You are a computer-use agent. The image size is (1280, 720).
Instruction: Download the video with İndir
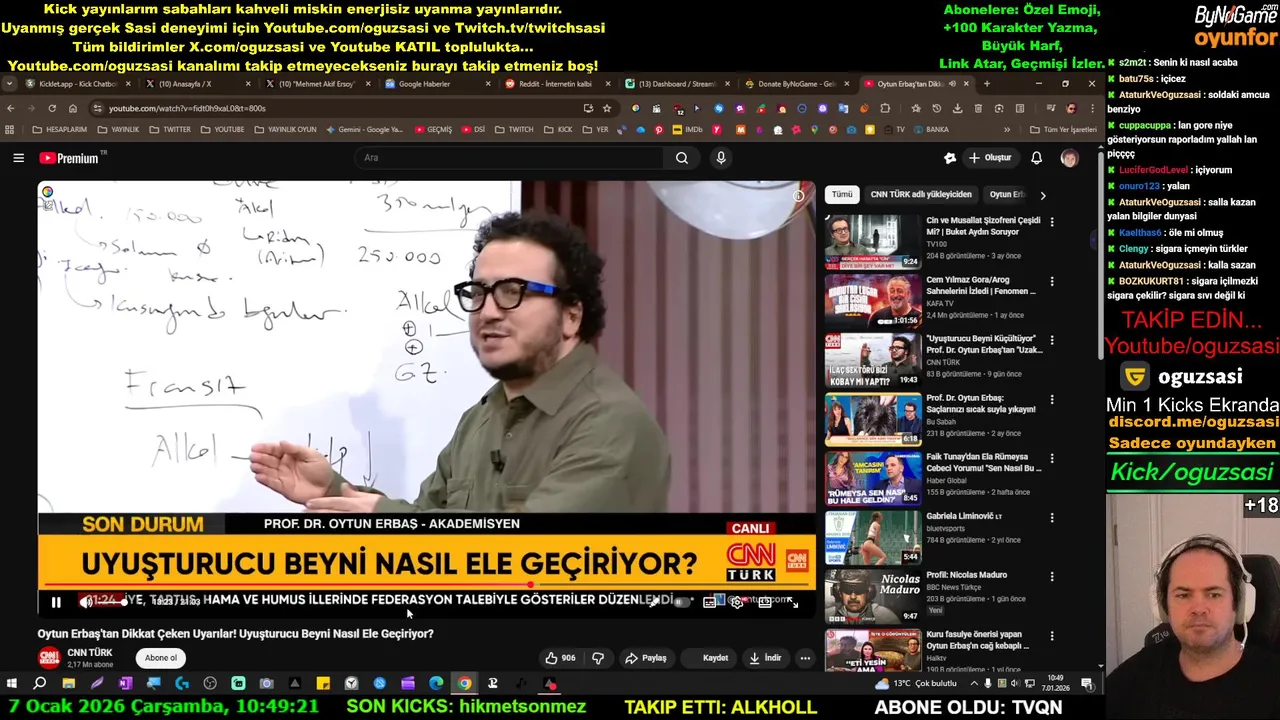[765, 658]
